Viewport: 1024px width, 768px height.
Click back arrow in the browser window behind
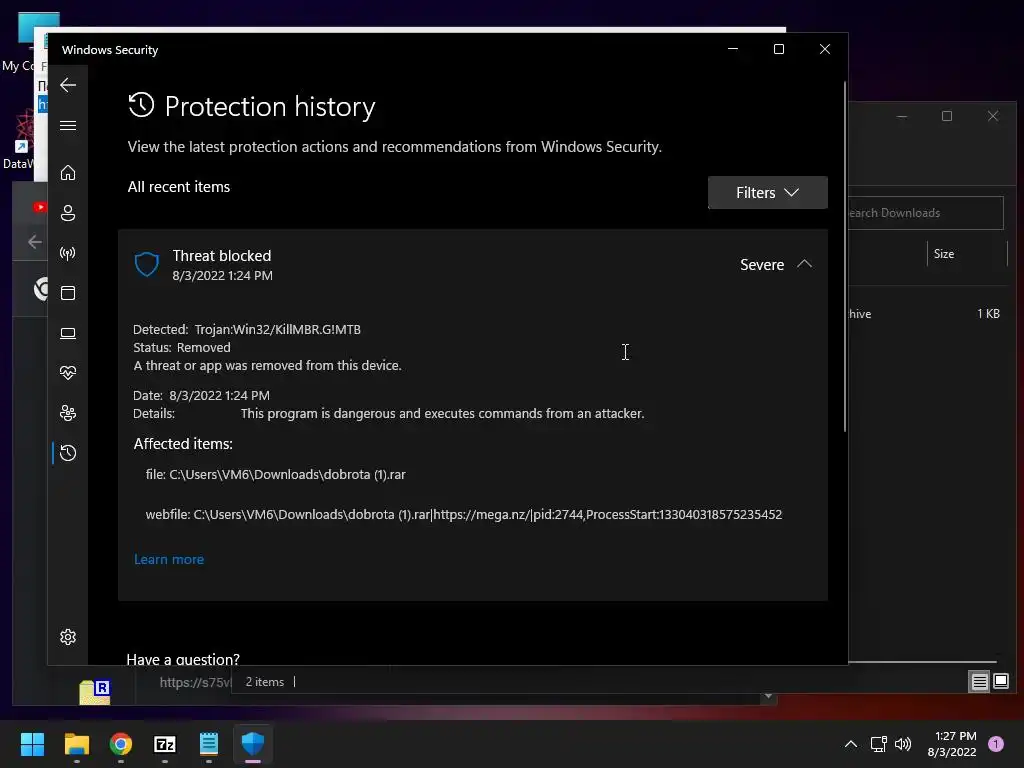pyautogui.click(x=35, y=242)
